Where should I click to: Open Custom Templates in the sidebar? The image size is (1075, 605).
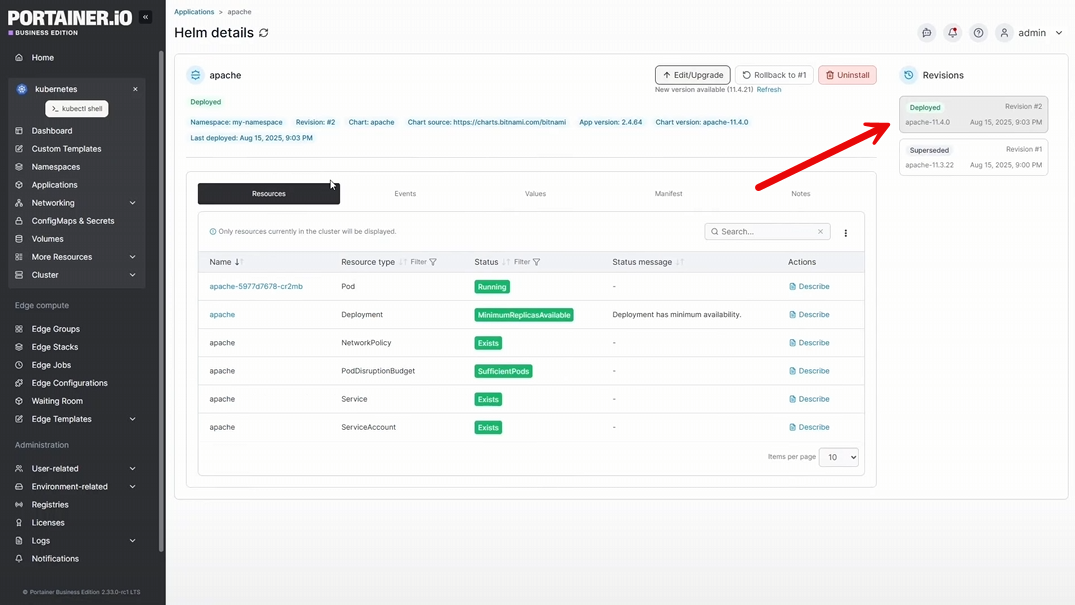tap(66, 149)
